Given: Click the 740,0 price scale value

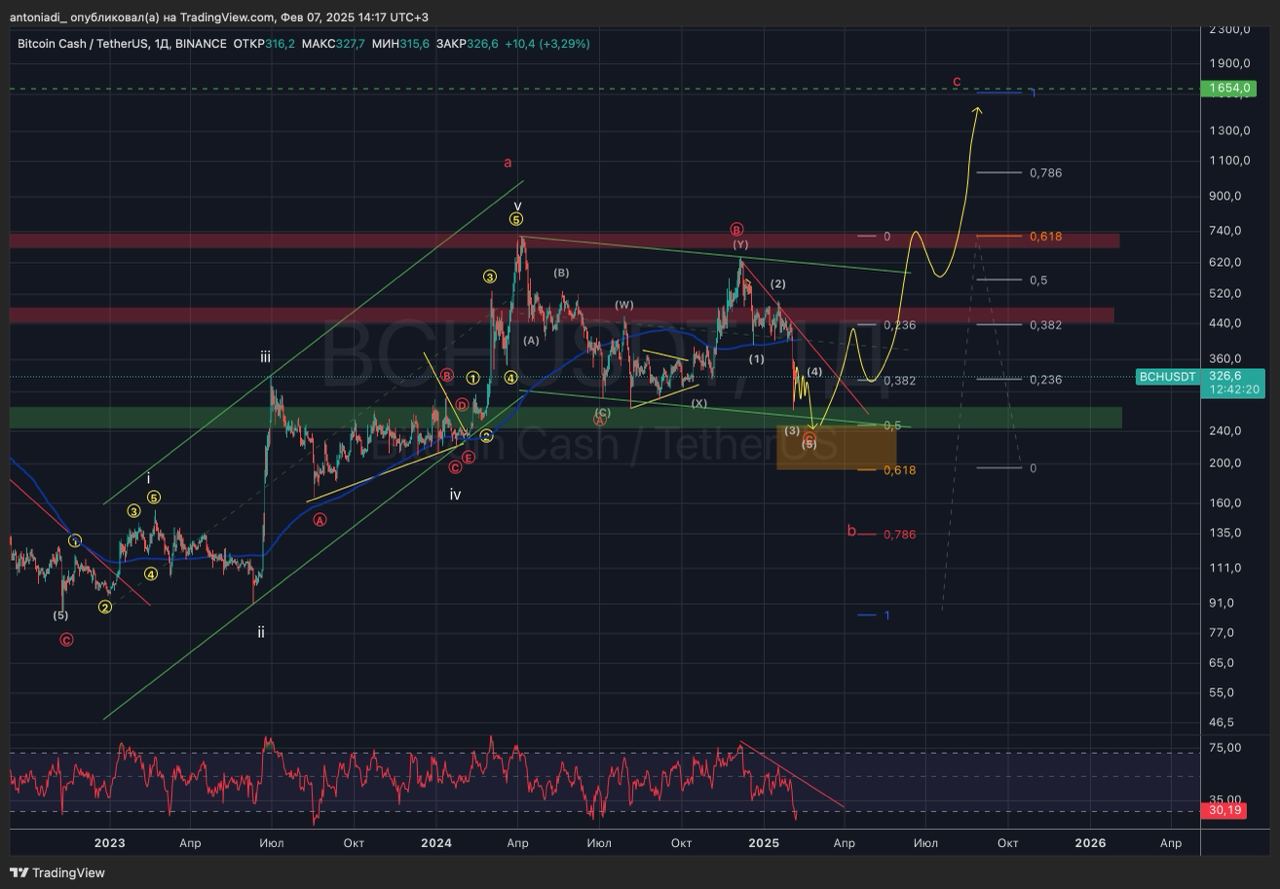Looking at the screenshot, I should [1225, 231].
